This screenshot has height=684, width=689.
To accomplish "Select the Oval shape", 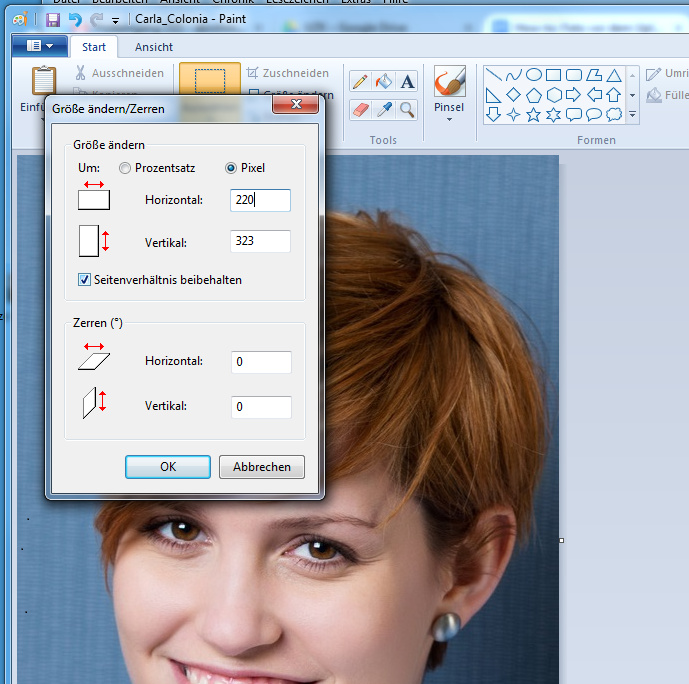I will click(x=534, y=75).
